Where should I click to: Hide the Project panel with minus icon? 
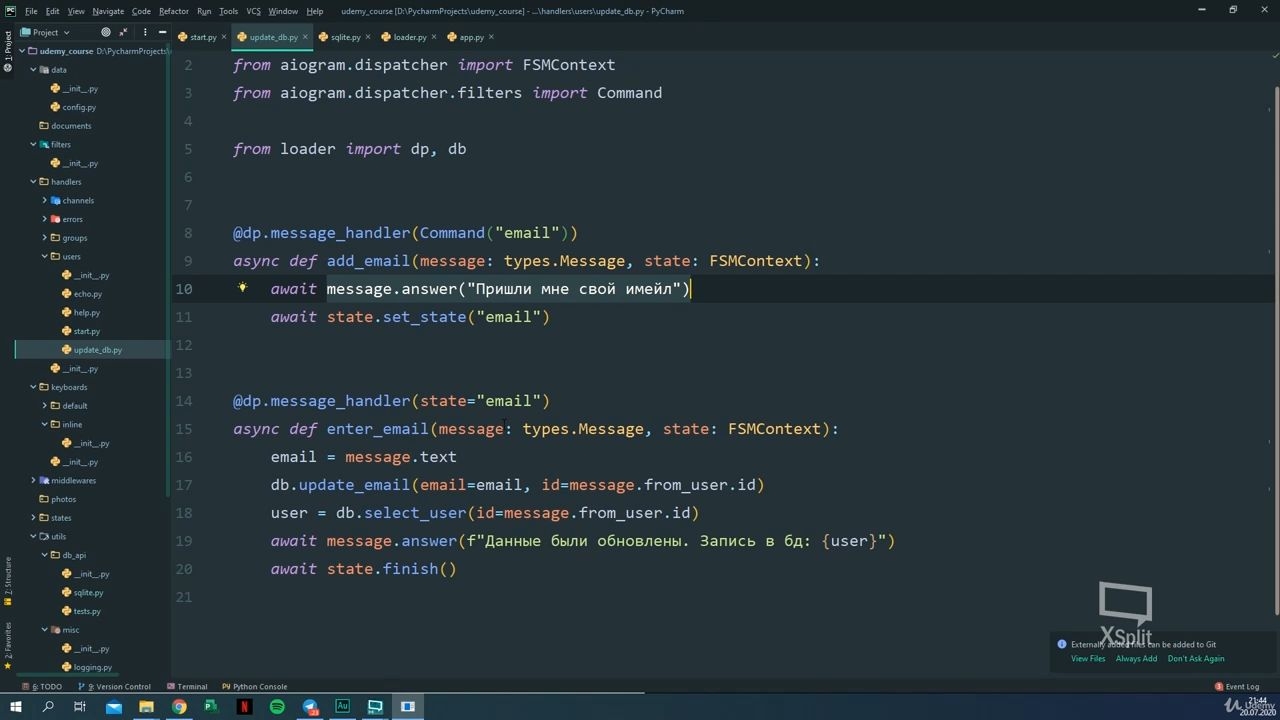pyautogui.click(x=161, y=32)
